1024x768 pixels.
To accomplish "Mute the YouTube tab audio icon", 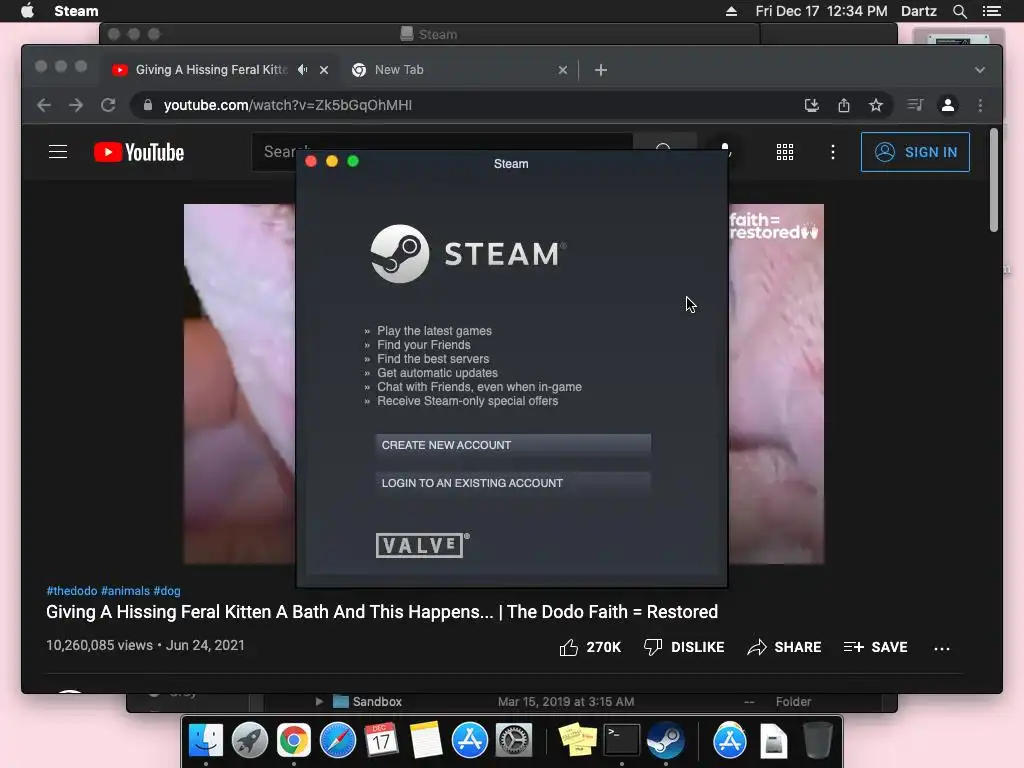I will 302,70.
